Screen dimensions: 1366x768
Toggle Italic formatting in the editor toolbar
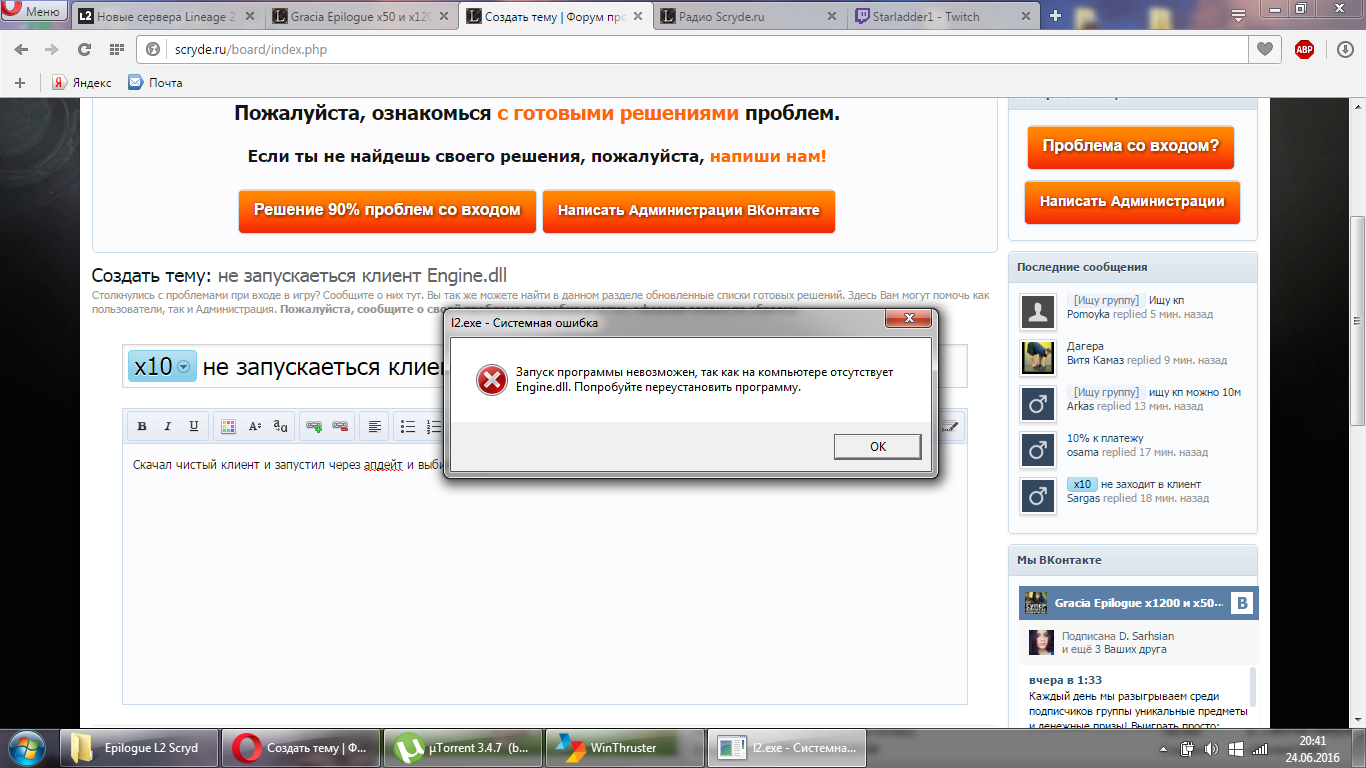[x=168, y=426]
